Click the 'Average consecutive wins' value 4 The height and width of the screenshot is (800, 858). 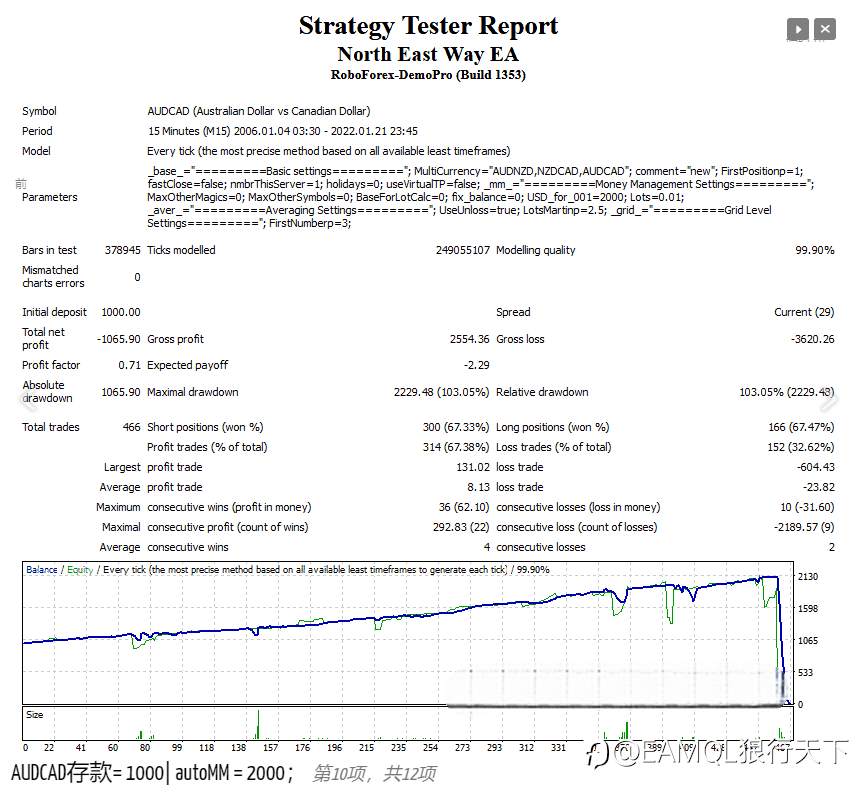click(486, 547)
